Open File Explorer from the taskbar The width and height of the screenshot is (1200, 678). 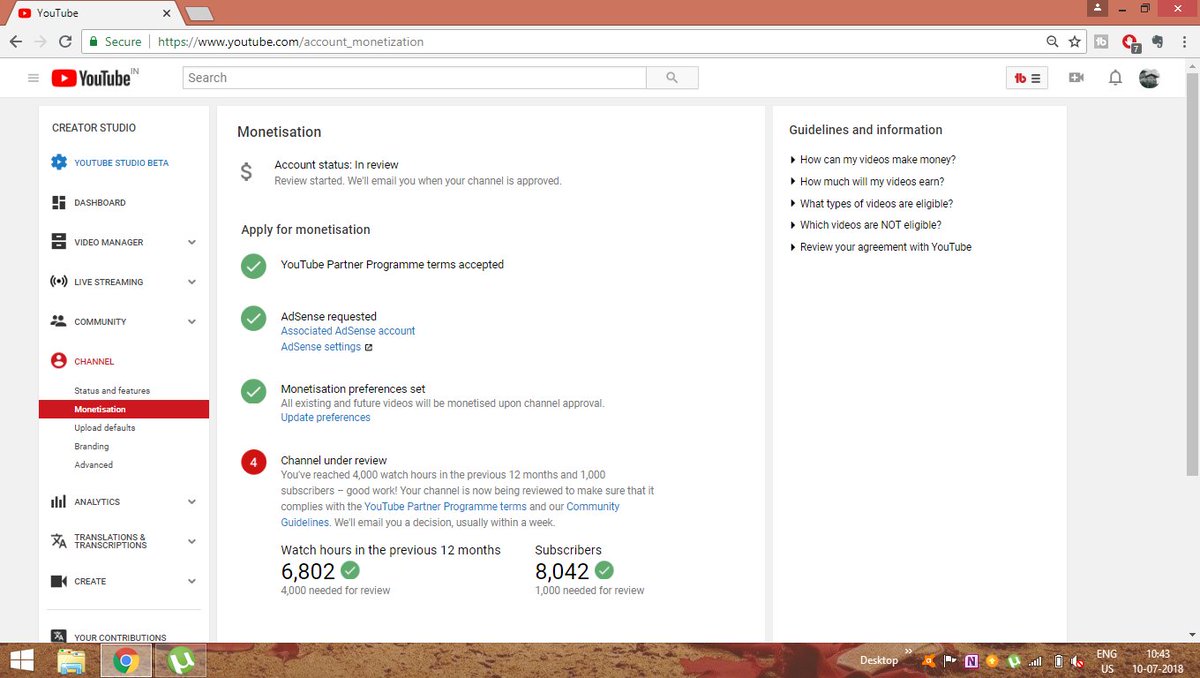pyautogui.click(x=72, y=660)
